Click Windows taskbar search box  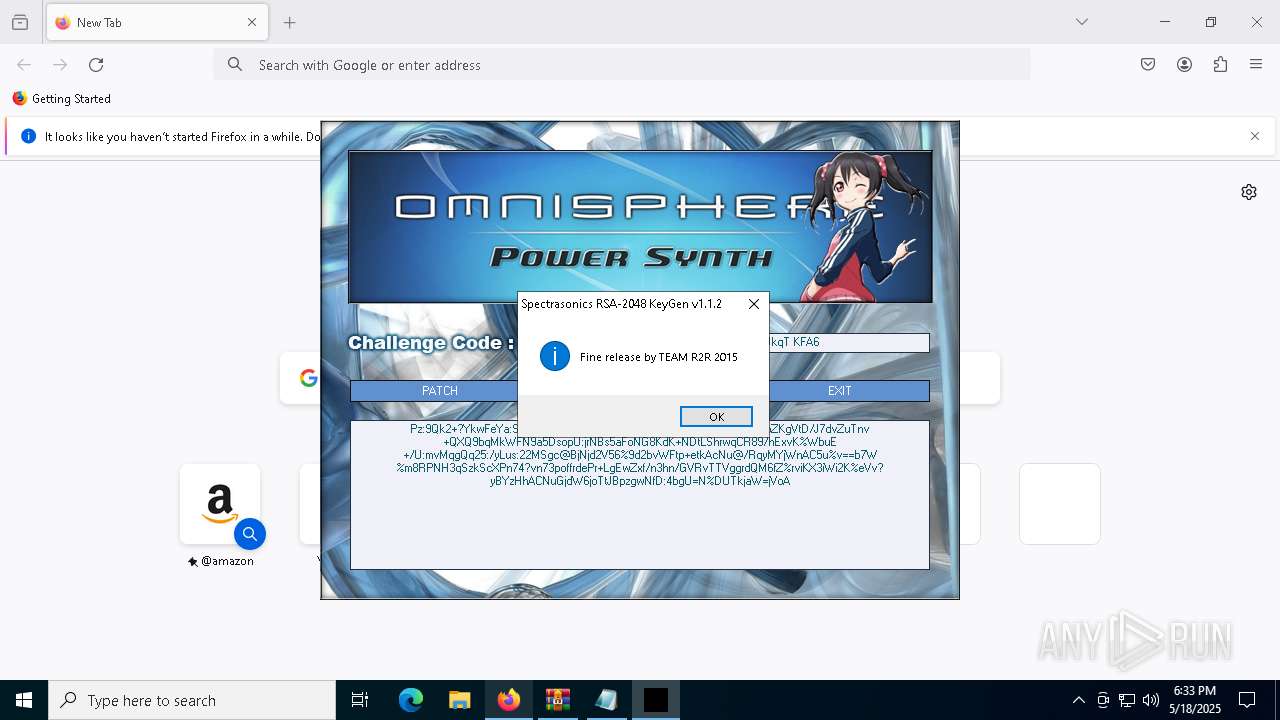click(192, 700)
